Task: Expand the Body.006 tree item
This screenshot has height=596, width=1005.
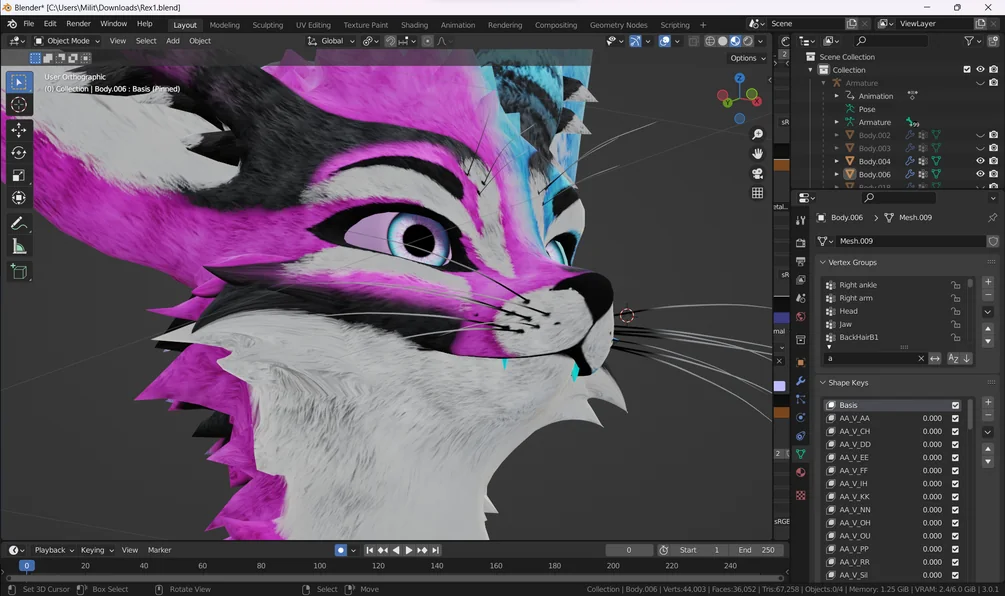Action: point(836,174)
